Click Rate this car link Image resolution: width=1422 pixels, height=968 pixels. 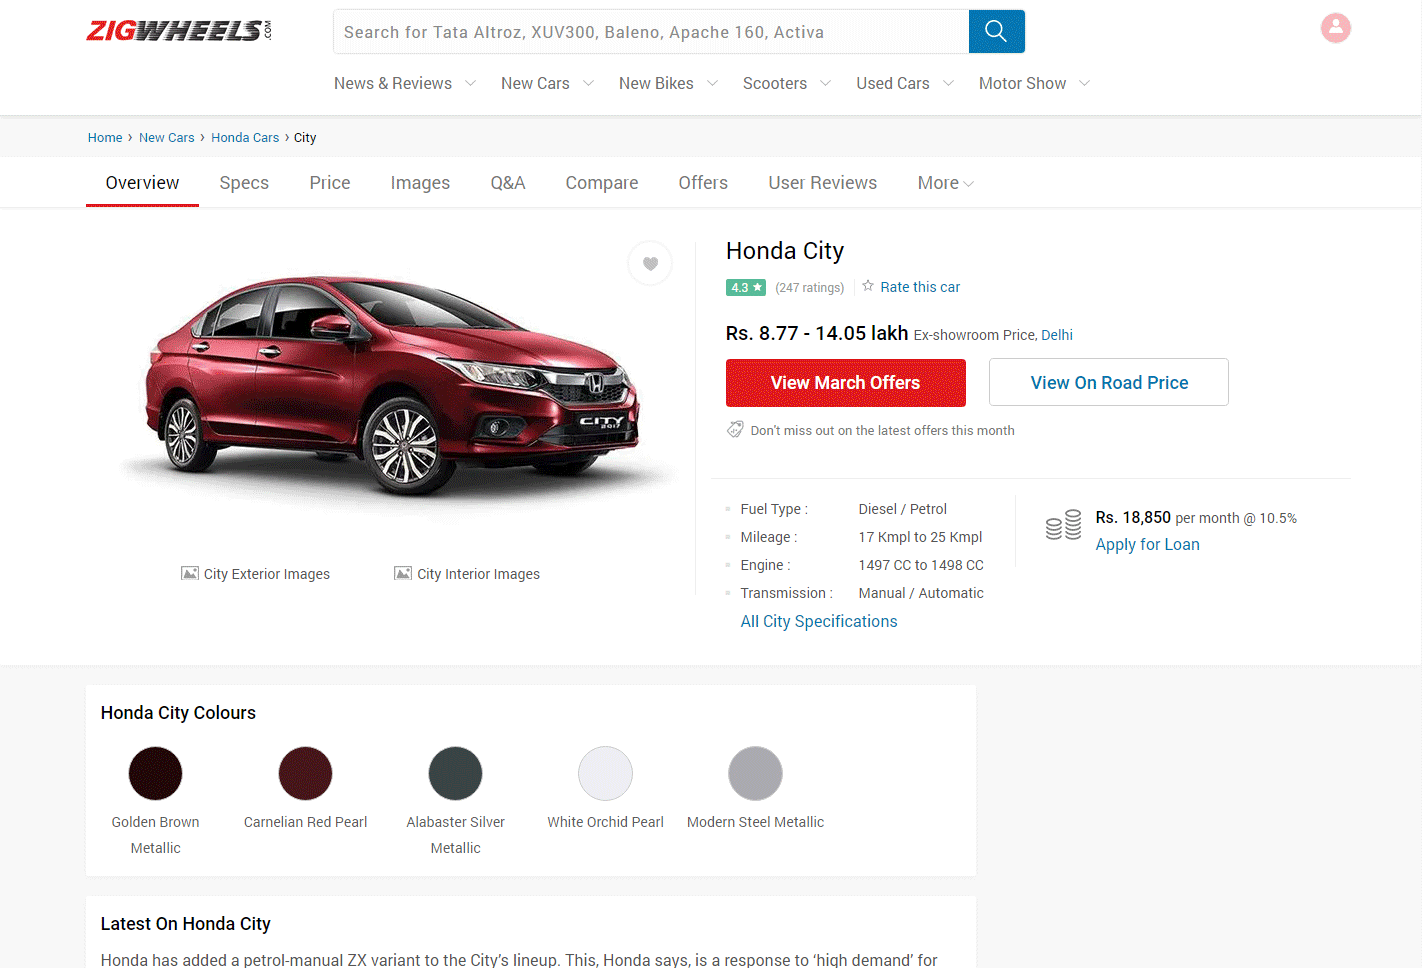[x=920, y=287]
